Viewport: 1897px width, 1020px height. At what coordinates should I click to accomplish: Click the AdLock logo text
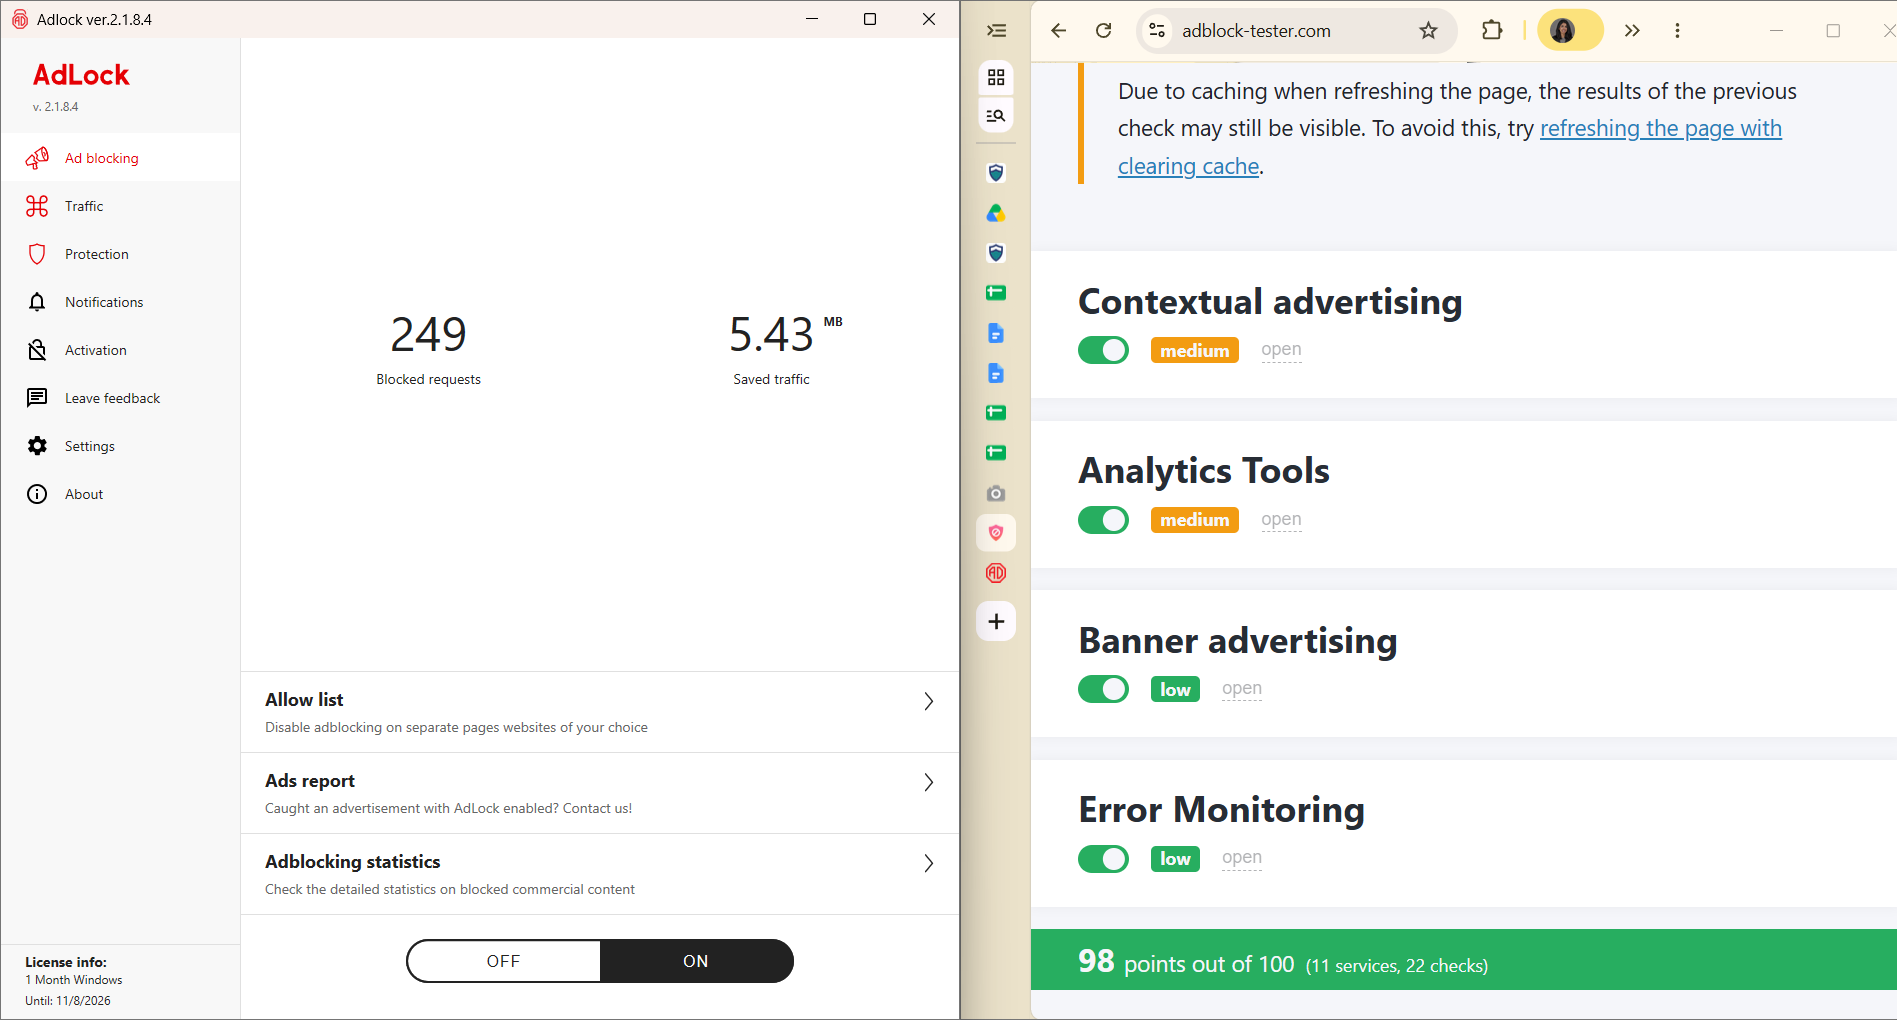81,75
